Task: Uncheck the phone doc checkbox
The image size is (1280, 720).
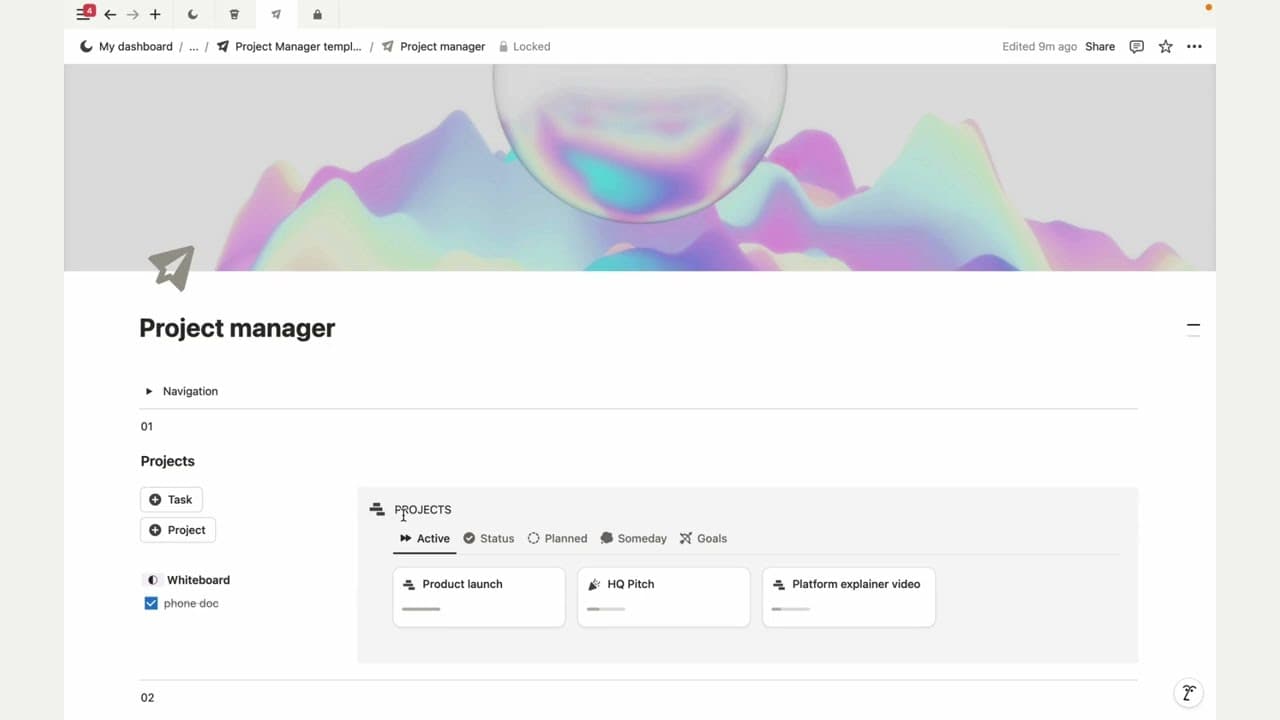Action: [x=151, y=604]
